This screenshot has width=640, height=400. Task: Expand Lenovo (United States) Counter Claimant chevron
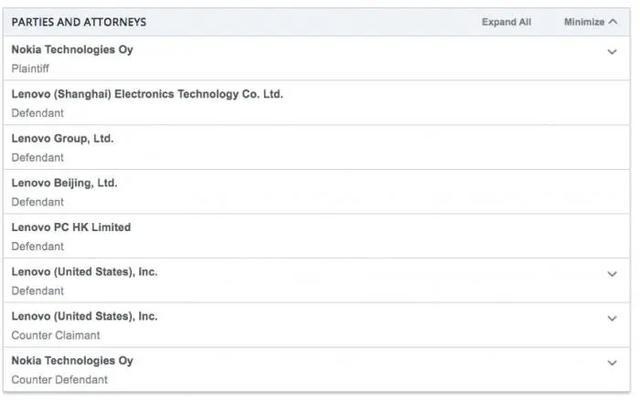point(612,318)
